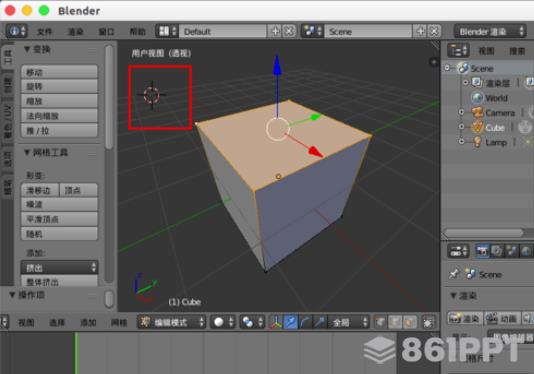
Task: Toggle the 3D manipulator axis icon
Action: click(276, 322)
